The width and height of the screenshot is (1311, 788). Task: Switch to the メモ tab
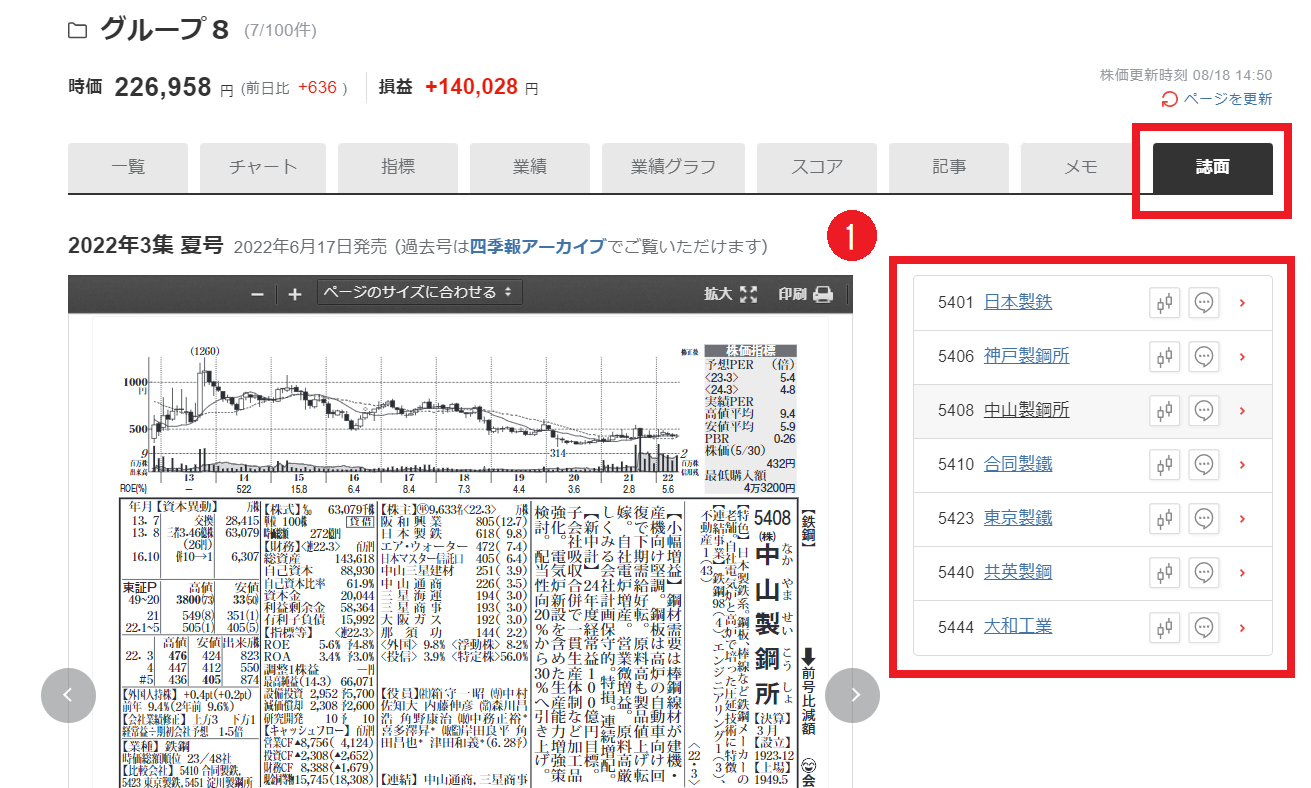(1081, 168)
